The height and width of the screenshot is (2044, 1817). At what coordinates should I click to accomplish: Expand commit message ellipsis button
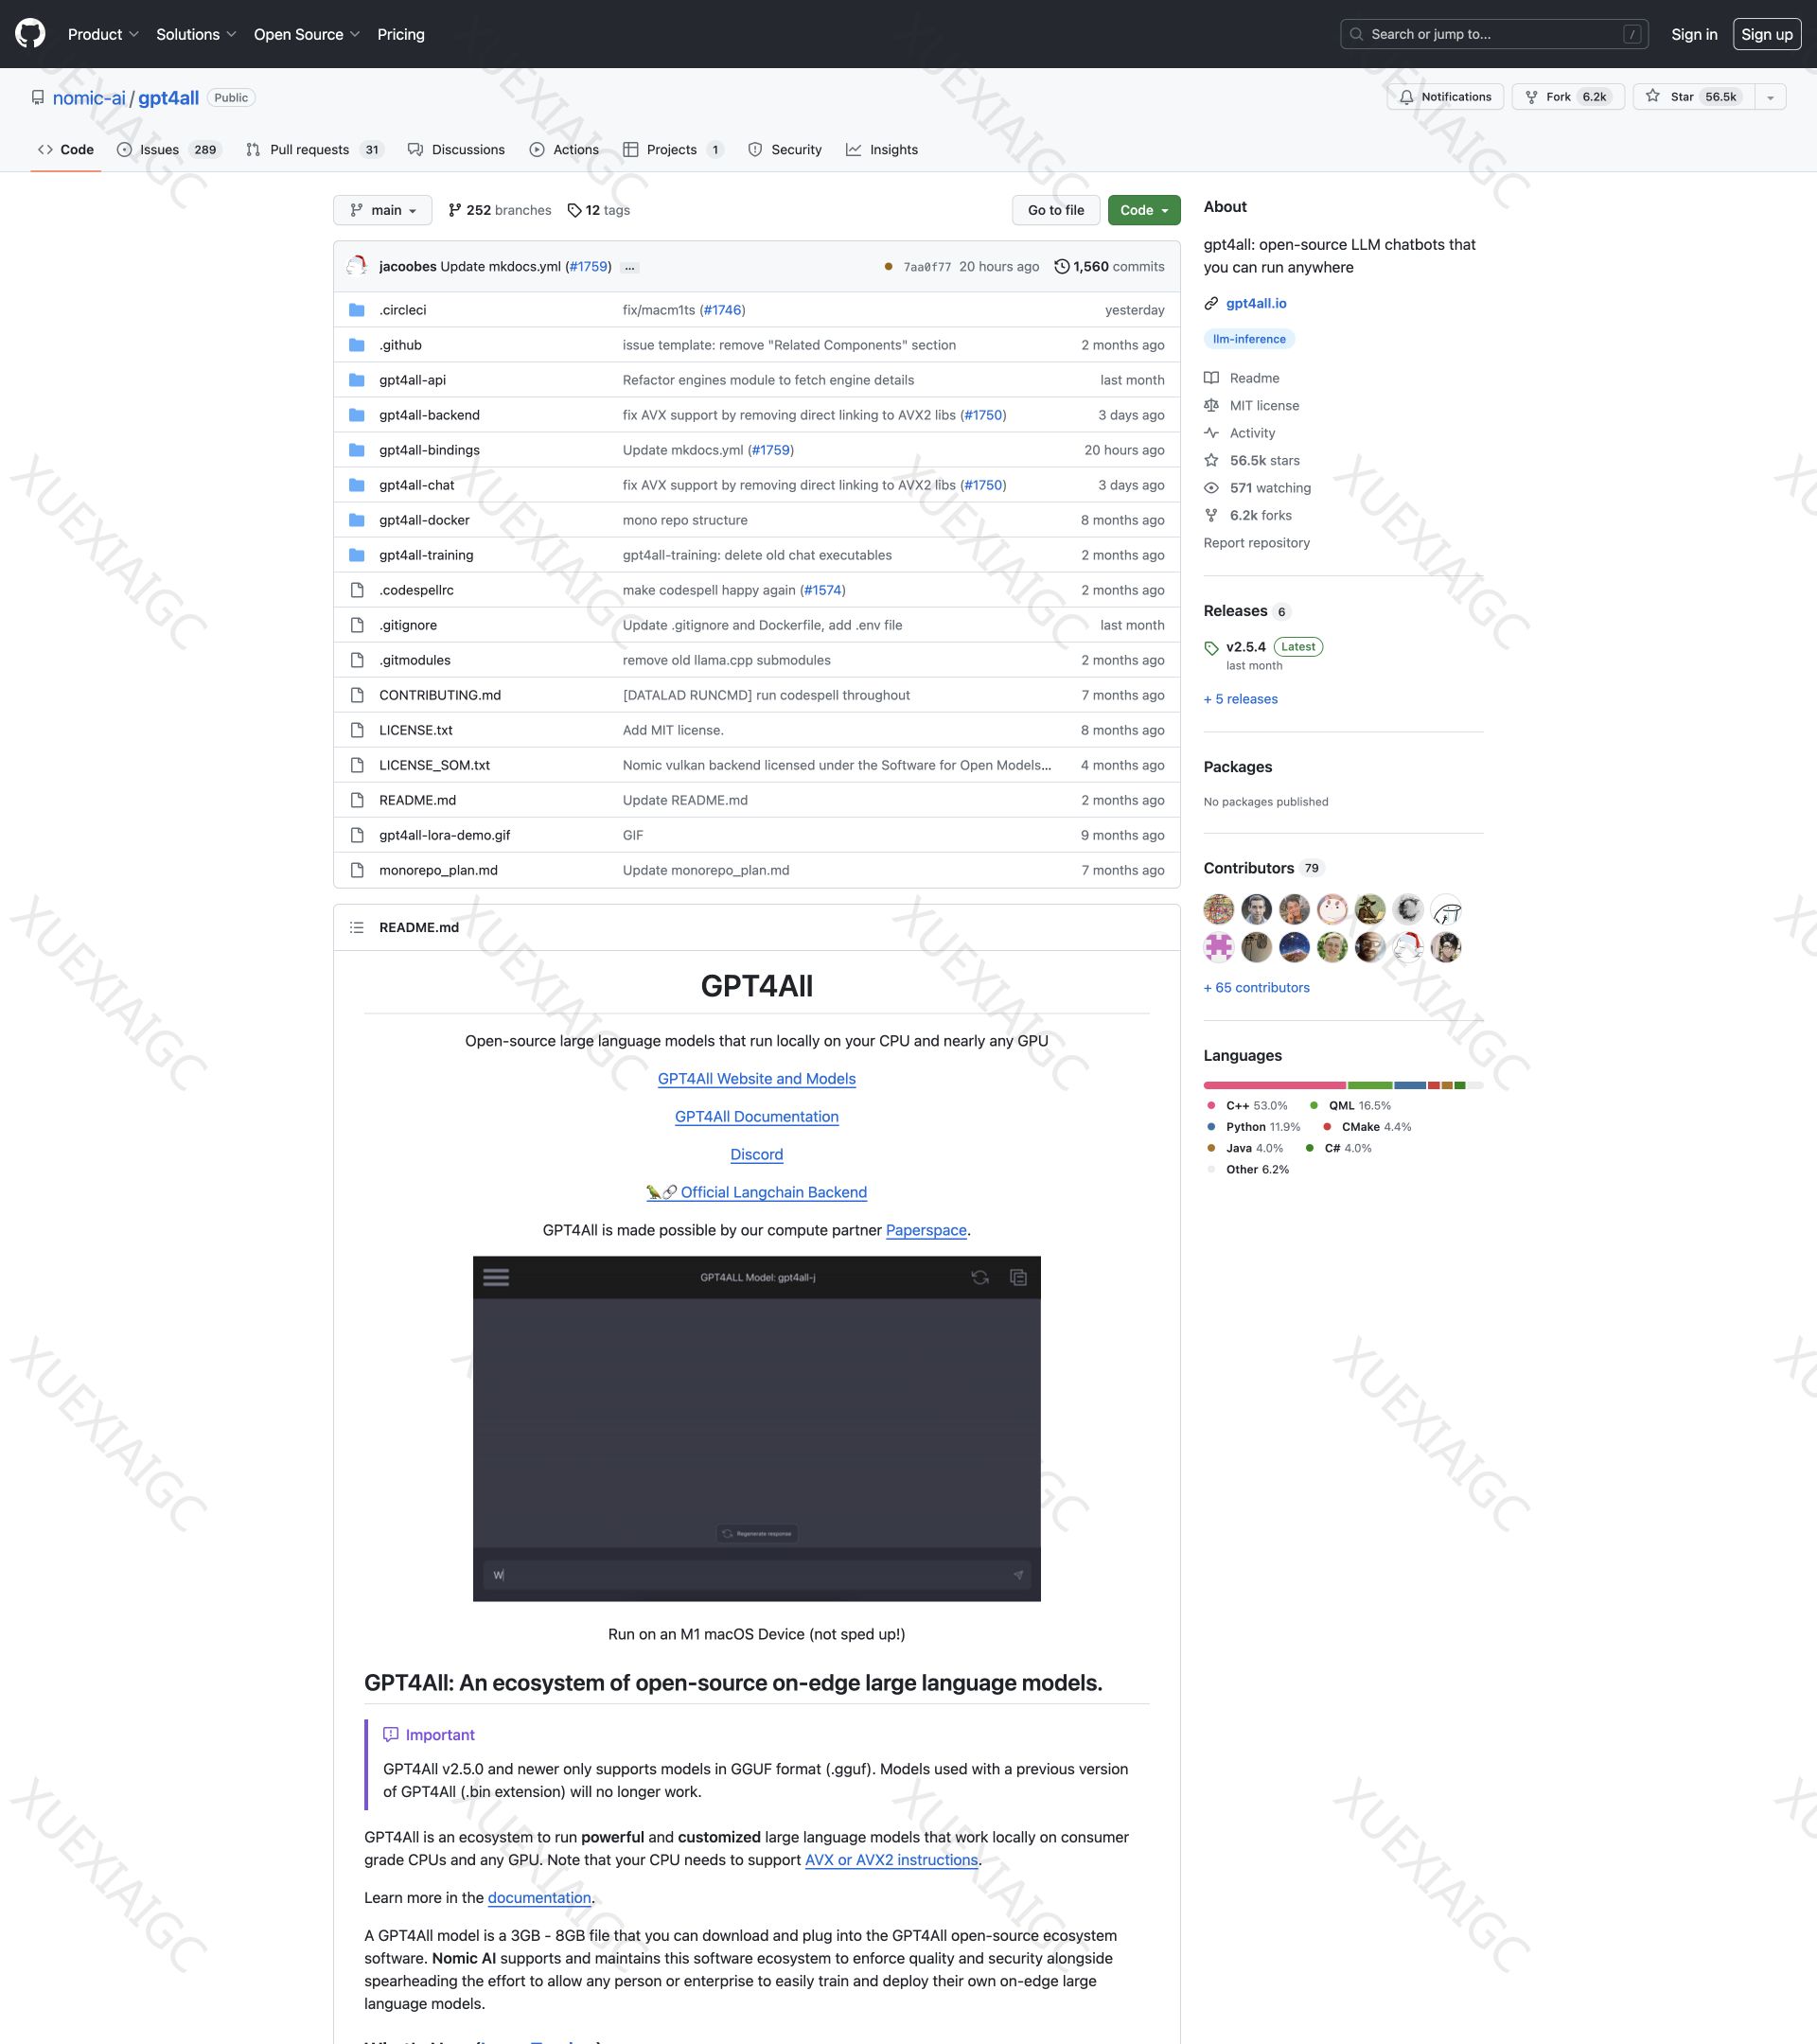(629, 267)
